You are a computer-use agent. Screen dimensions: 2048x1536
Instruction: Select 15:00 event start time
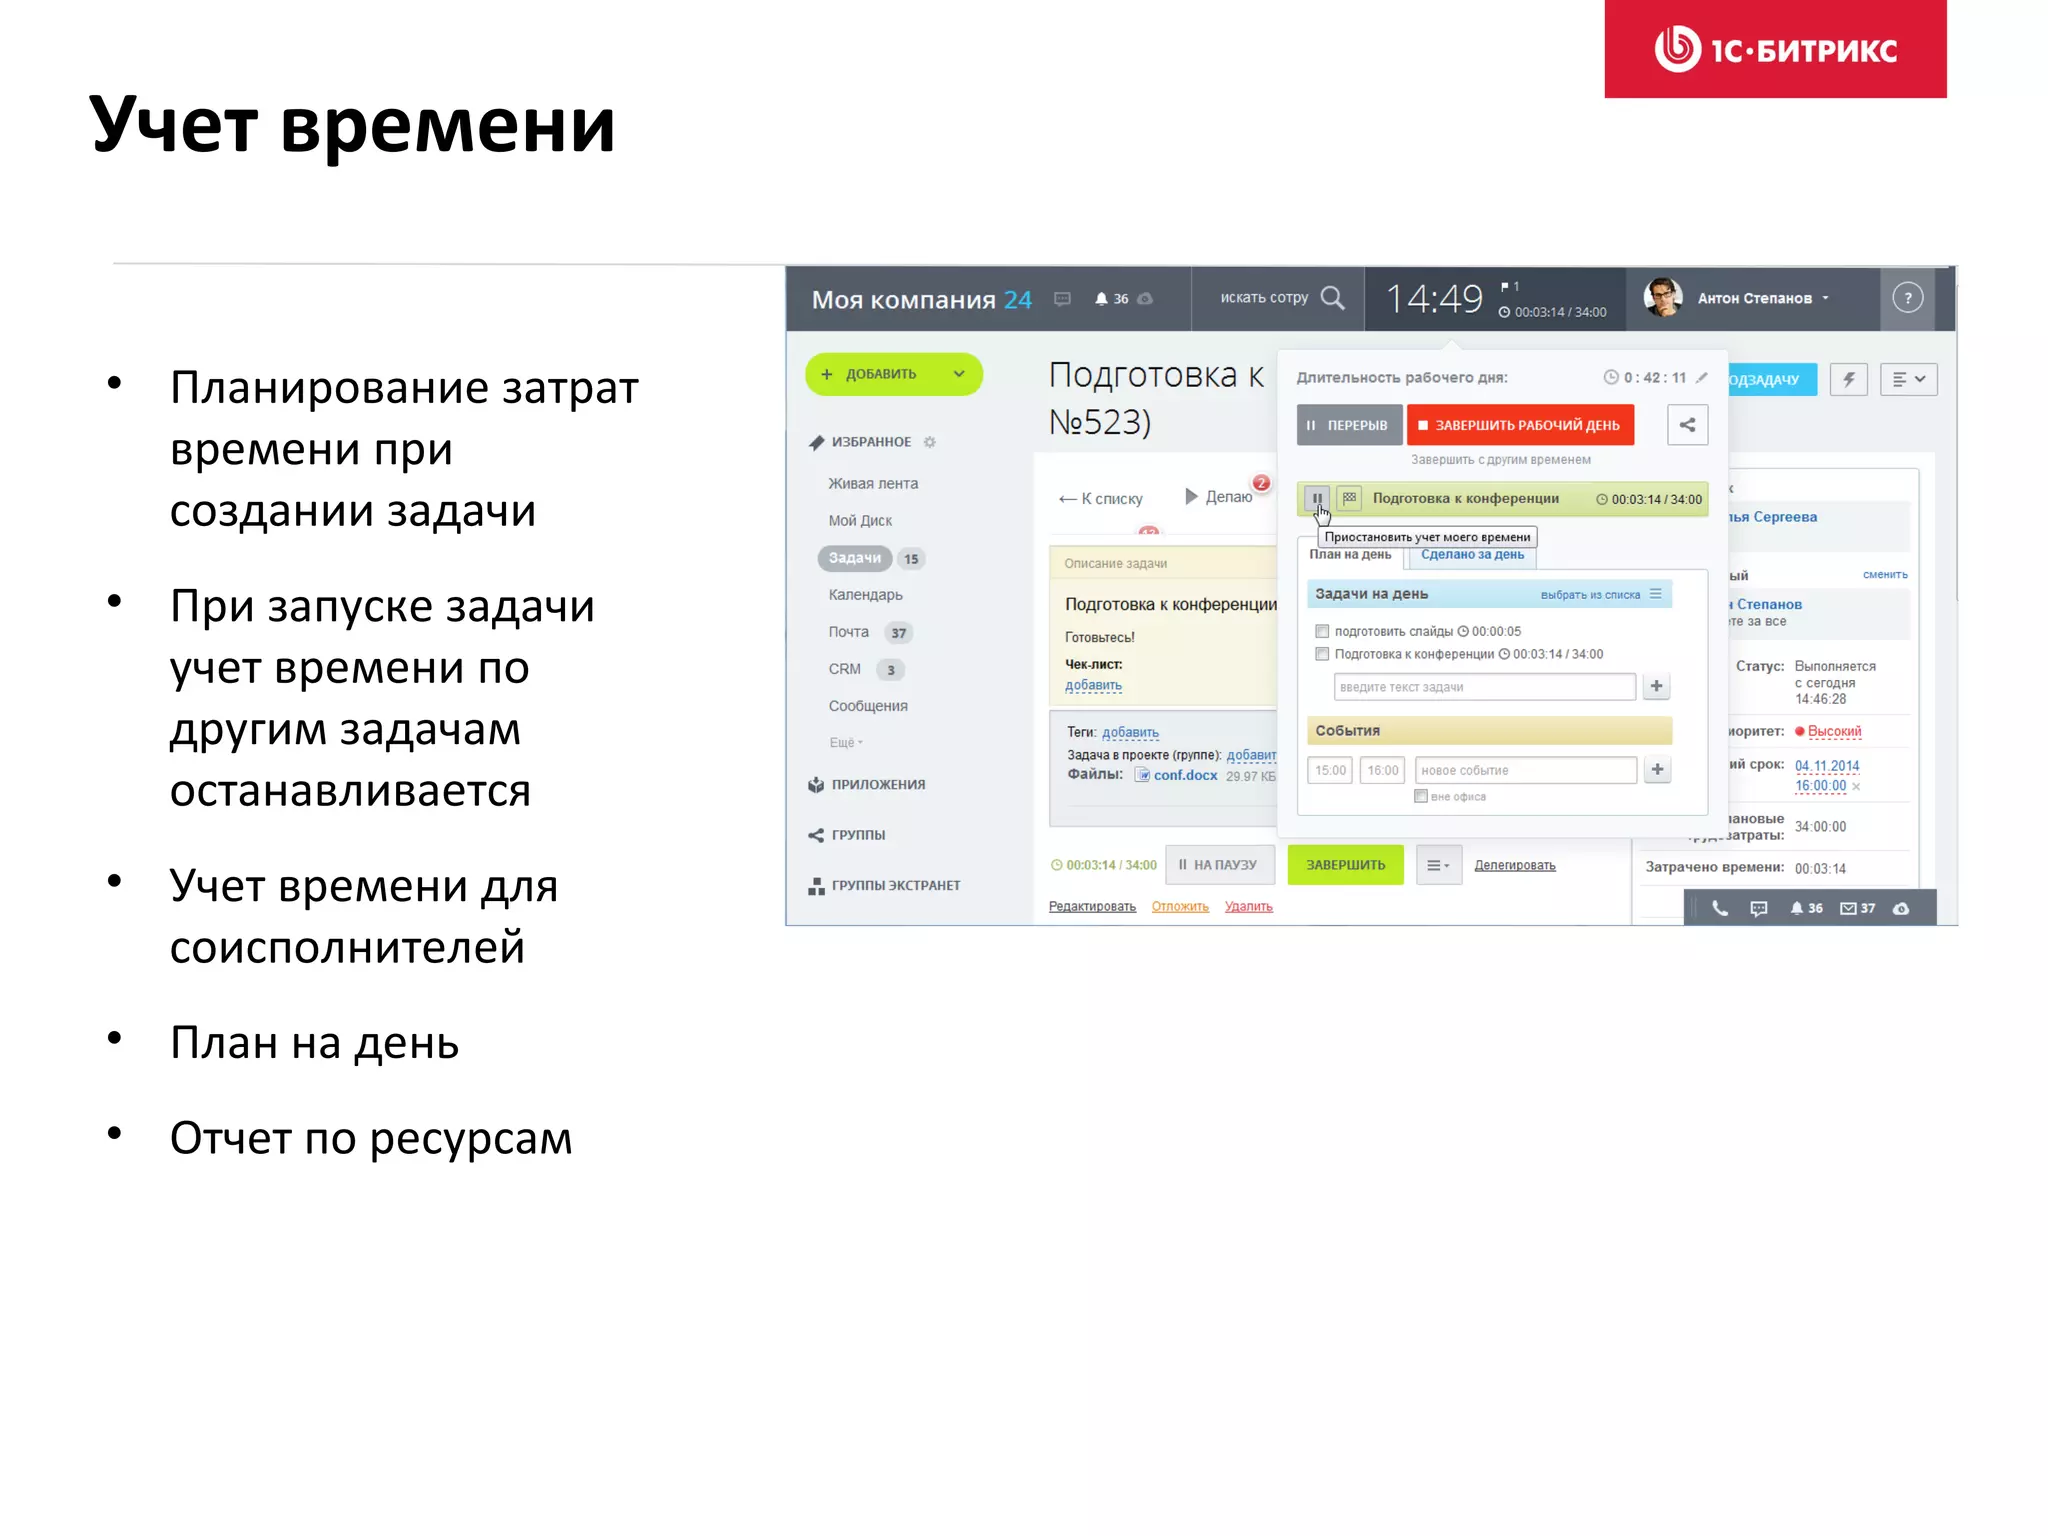[x=1330, y=770]
